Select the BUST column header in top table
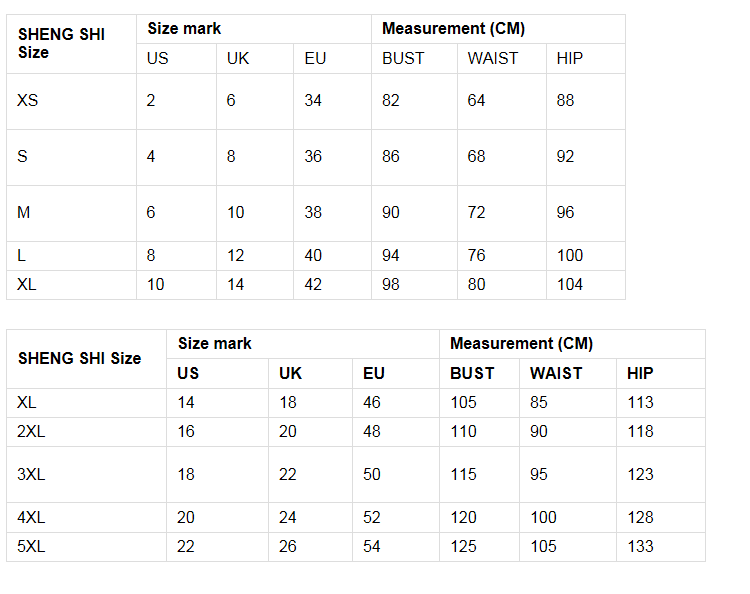 coord(403,58)
